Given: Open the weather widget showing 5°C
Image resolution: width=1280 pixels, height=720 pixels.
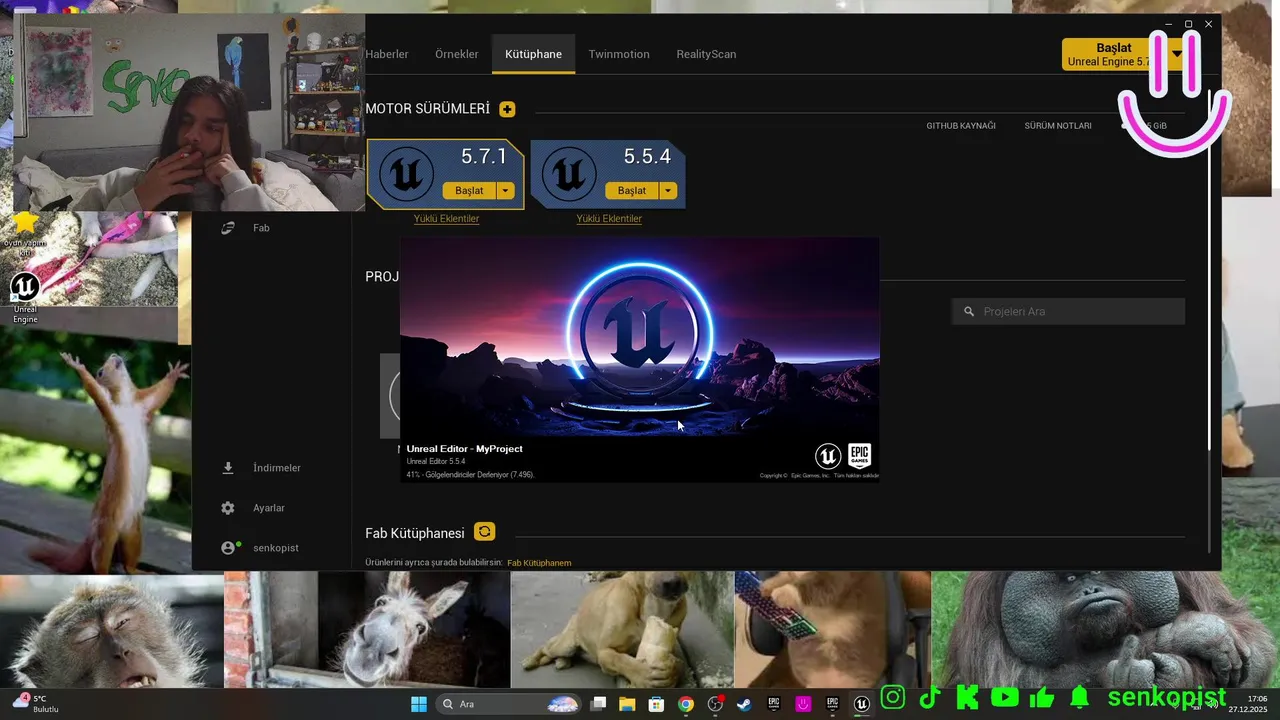Looking at the screenshot, I should click(x=35, y=704).
